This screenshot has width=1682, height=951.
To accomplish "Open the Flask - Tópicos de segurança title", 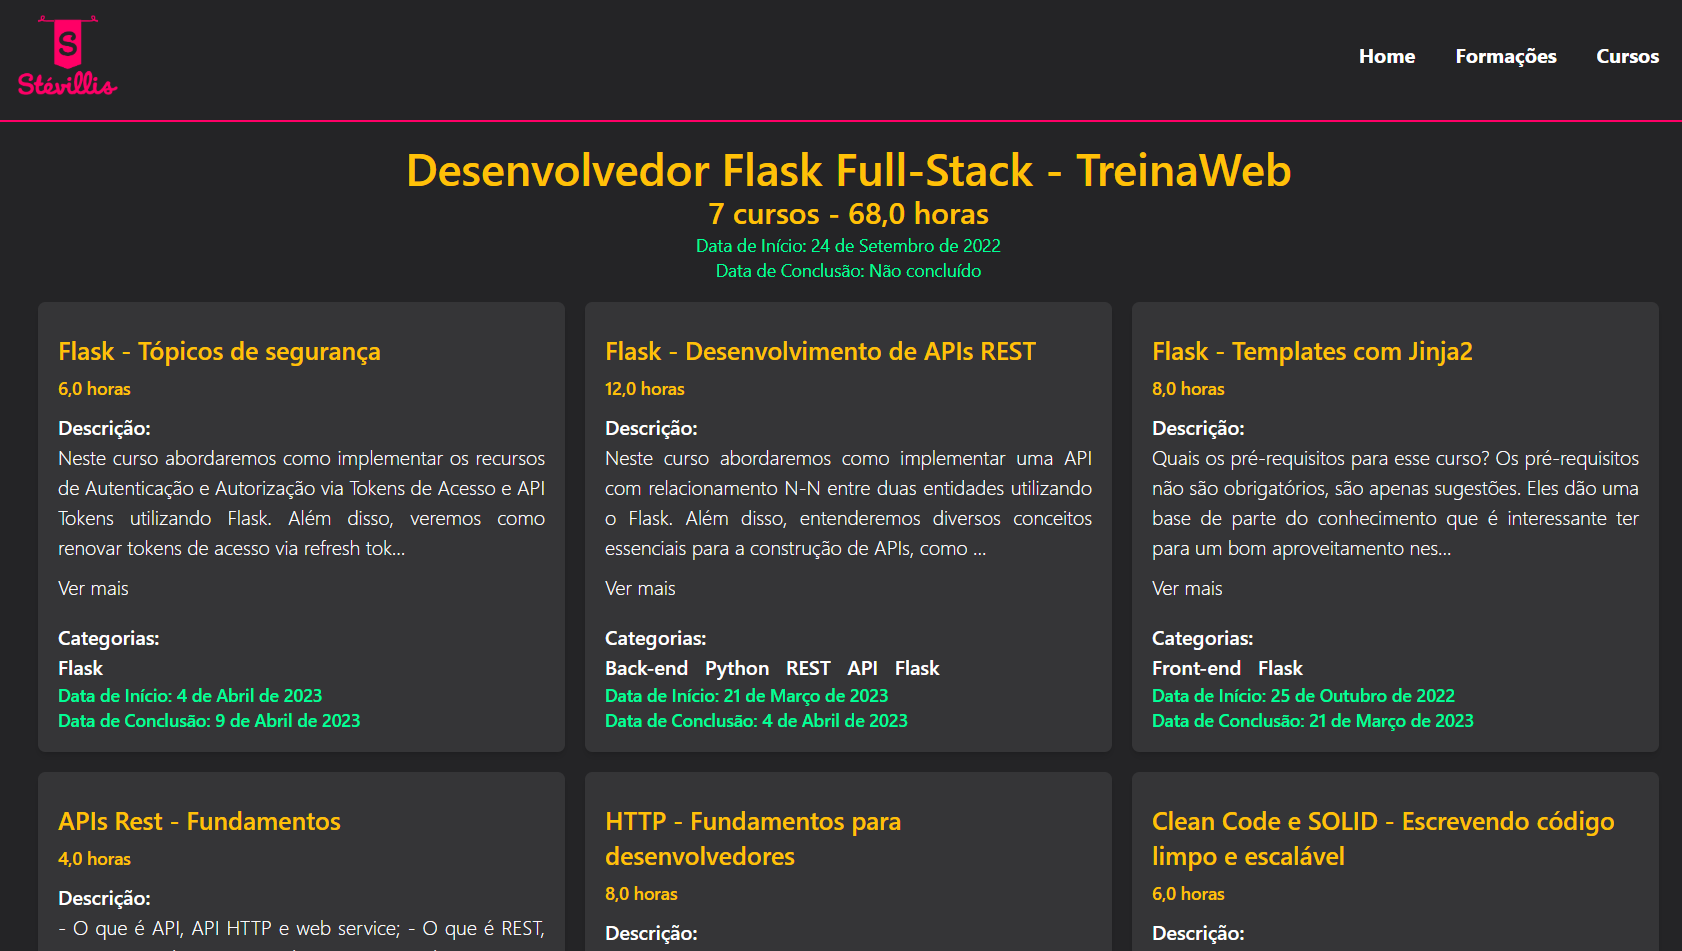I will point(219,352).
